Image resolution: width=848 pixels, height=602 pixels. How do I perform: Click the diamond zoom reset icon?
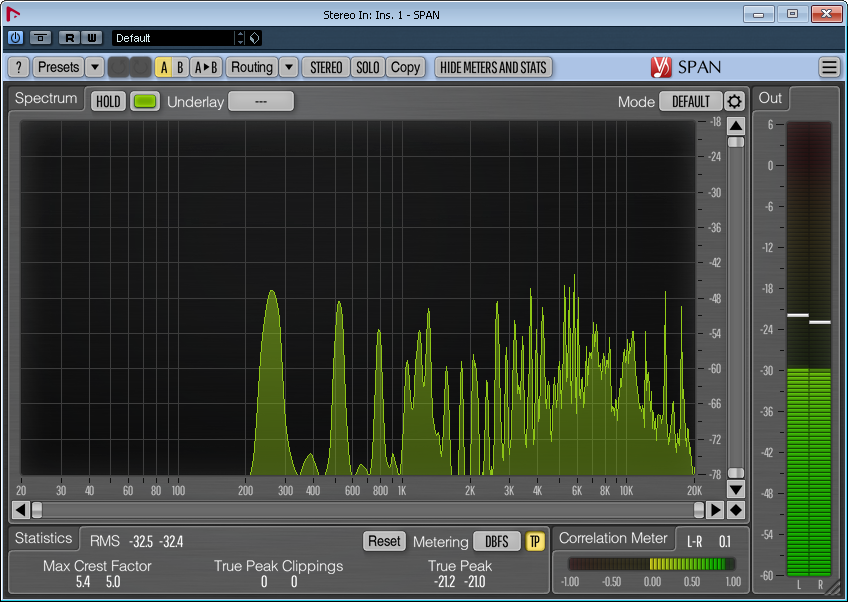[736, 510]
